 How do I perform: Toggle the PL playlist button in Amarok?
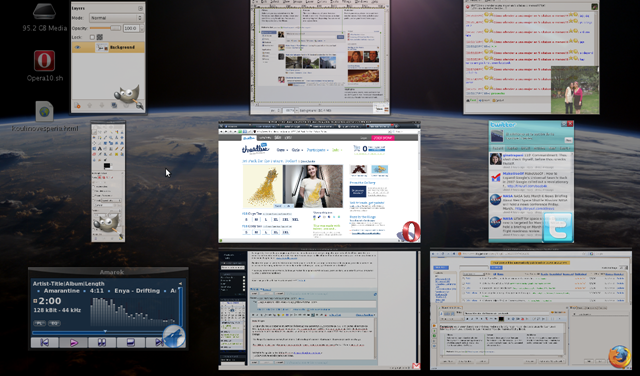pyautogui.click(x=40, y=323)
